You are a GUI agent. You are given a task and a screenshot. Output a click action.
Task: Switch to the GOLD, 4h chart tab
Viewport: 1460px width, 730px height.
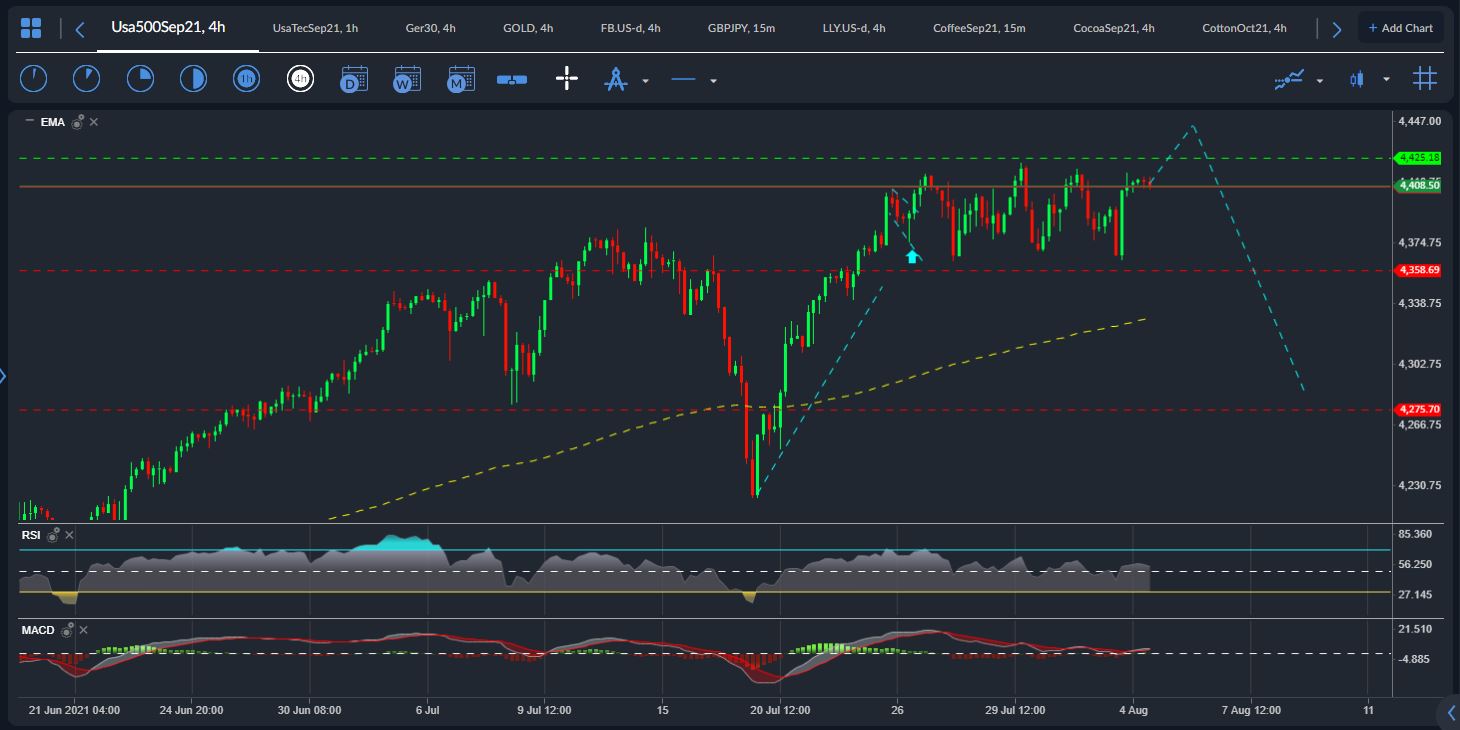(x=528, y=28)
